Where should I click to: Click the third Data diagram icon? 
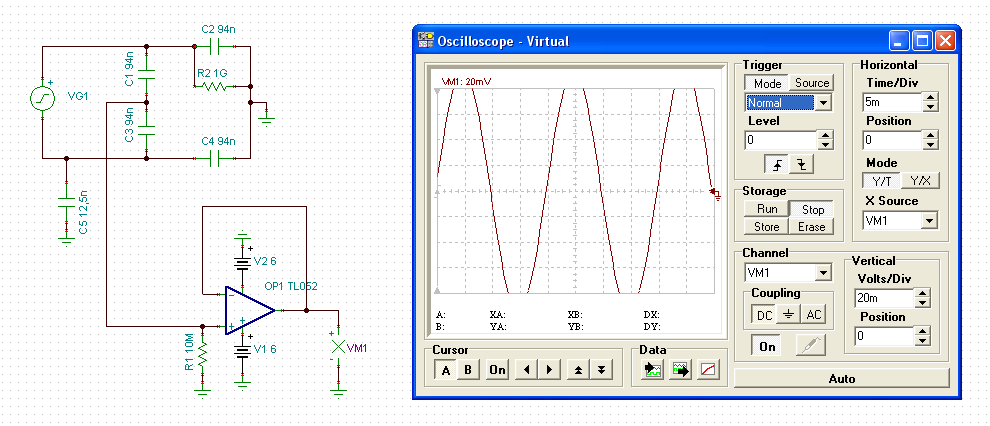pyautogui.click(x=708, y=370)
